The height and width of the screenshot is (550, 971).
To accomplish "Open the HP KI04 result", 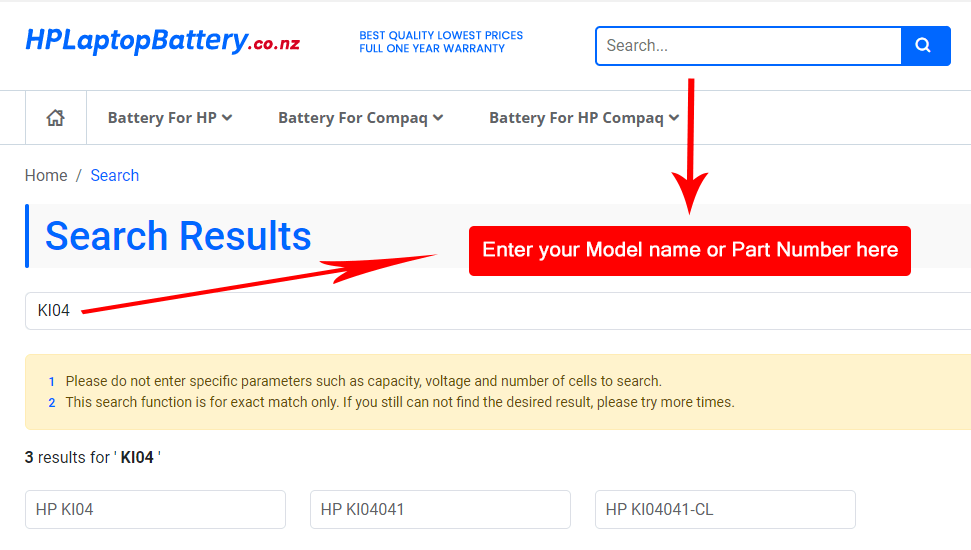I will (x=155, y=510).
